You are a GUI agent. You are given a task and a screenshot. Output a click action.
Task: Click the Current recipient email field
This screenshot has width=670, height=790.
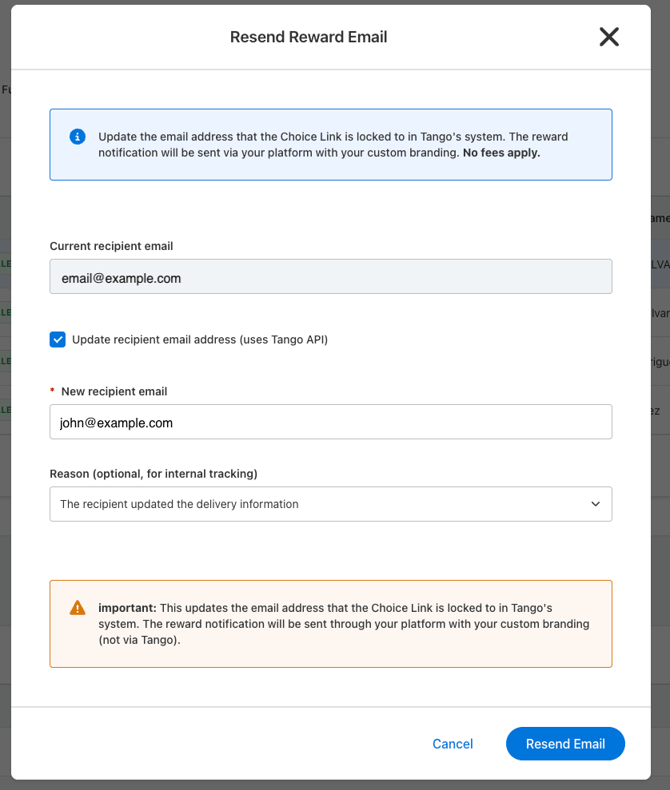pos(330,277)
